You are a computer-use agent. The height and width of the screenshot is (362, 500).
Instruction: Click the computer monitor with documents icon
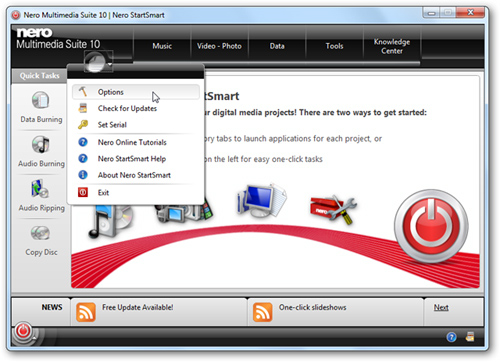point(261,201)
